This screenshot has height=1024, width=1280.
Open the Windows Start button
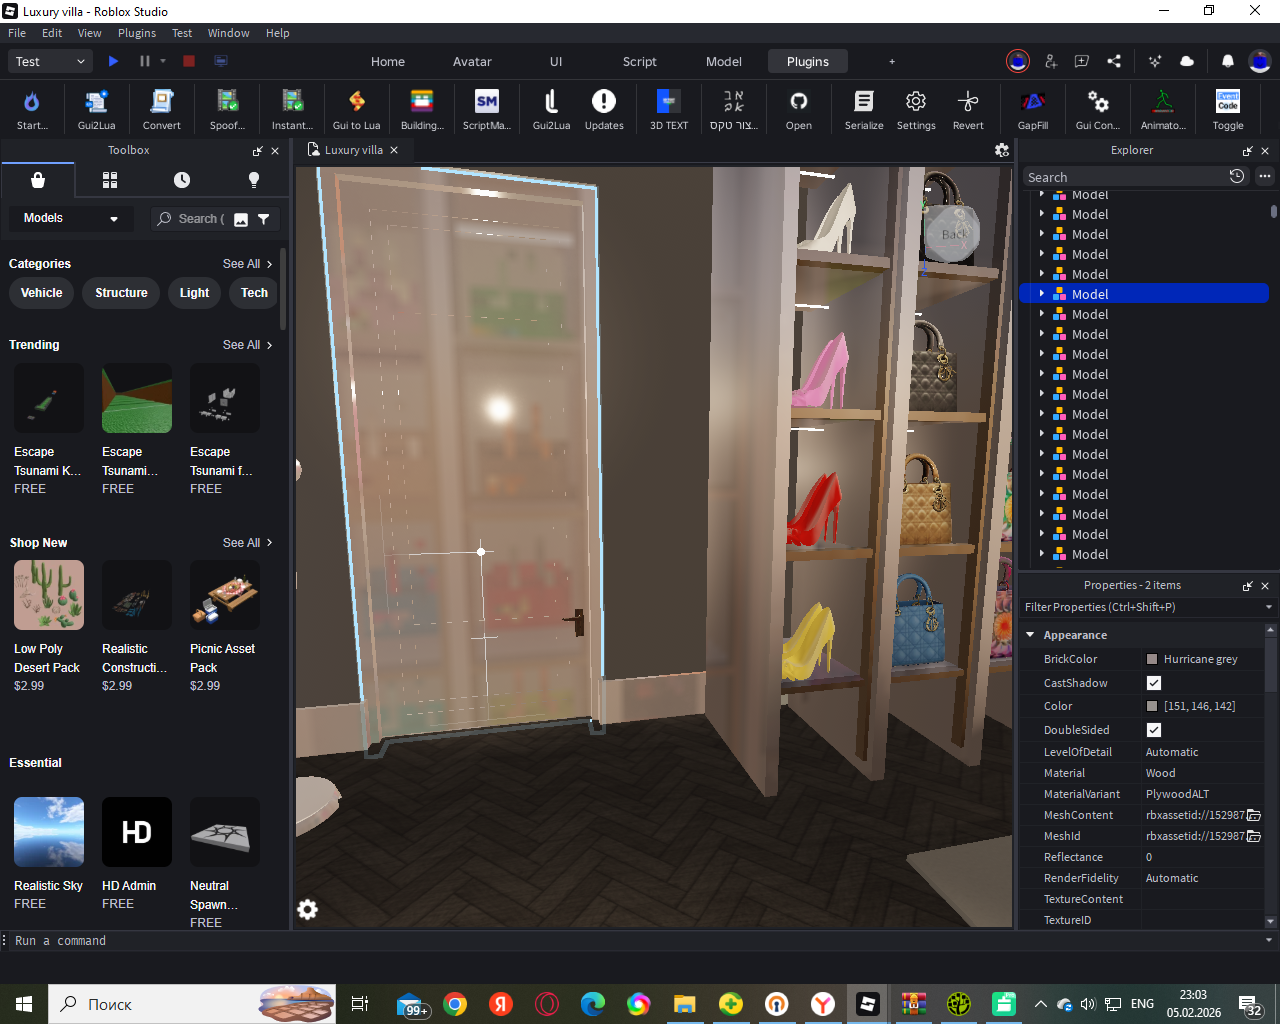pos(24,1004)
